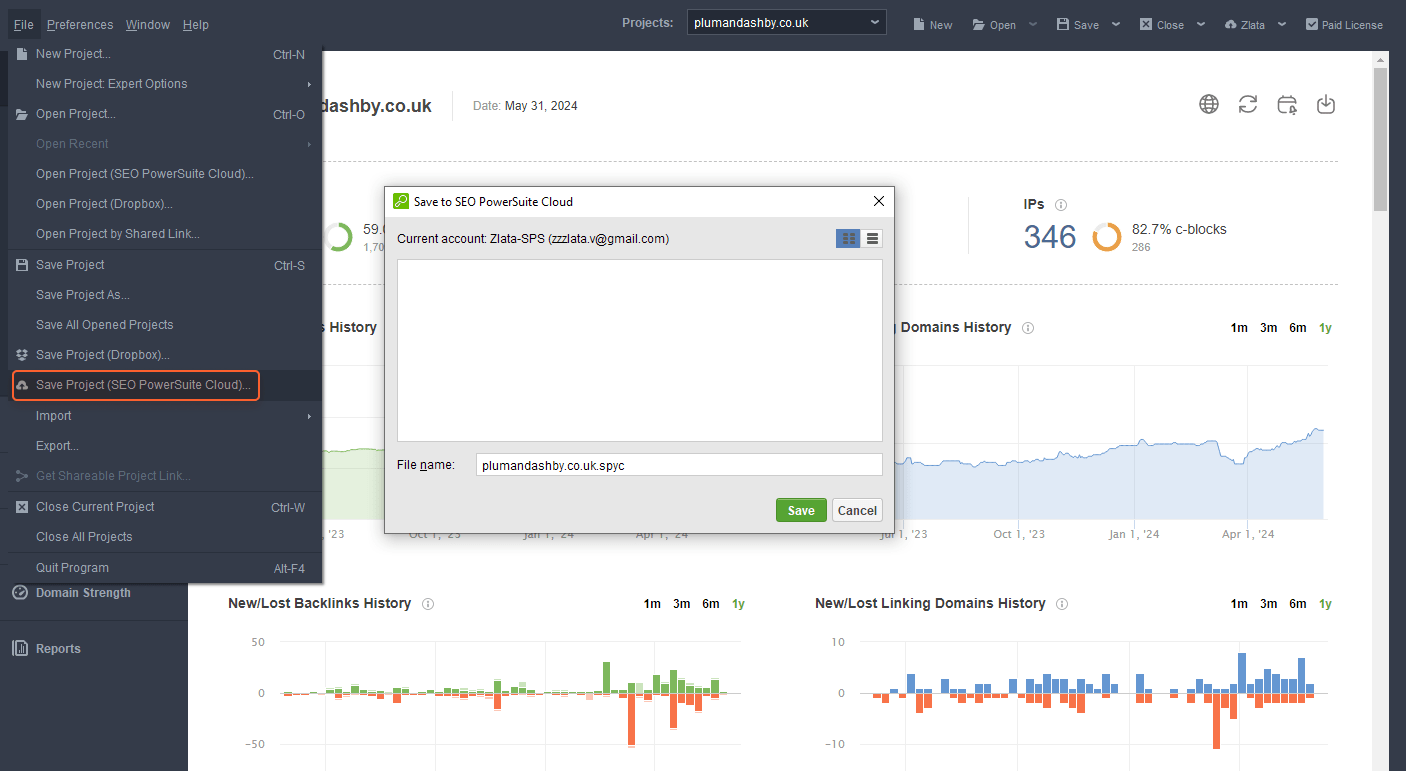
Task: Click the Save toolbar button
Action: click(1078, 25)
